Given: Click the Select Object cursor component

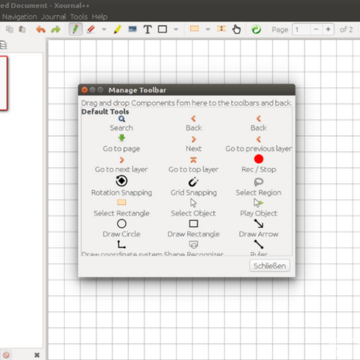Looking at the screenshot, I should point(194,208).
